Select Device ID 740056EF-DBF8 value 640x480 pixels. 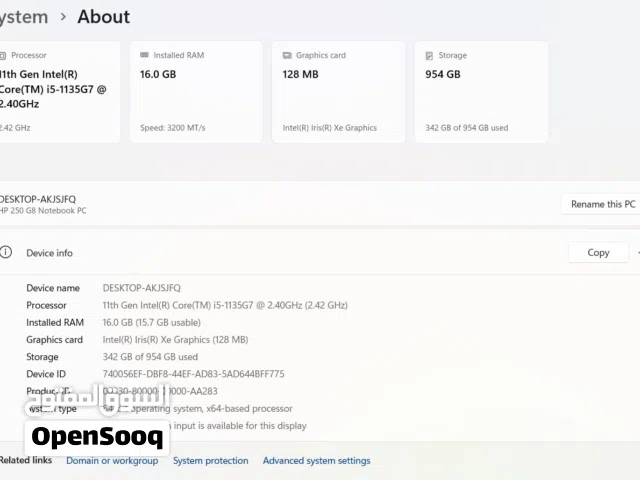(193, 374)
